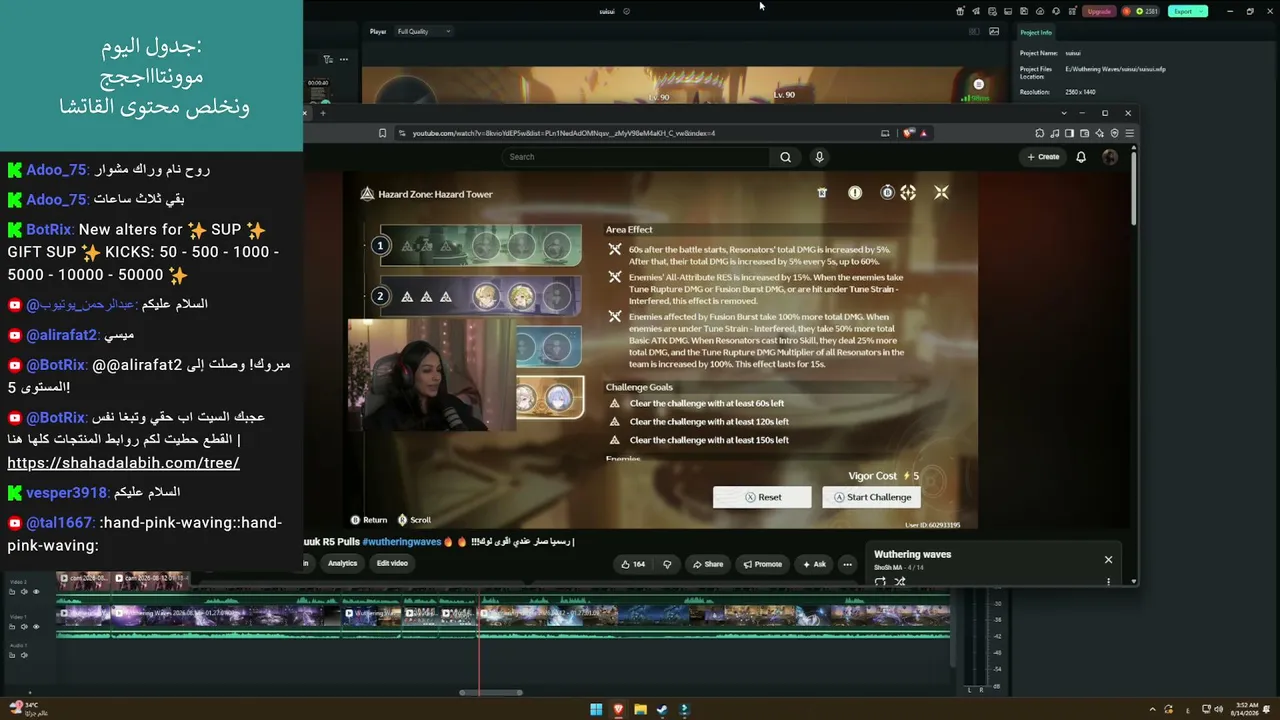Screen dimensions: 1280x720
Task: Hide the Video 2 track
Action: point(36,592)
